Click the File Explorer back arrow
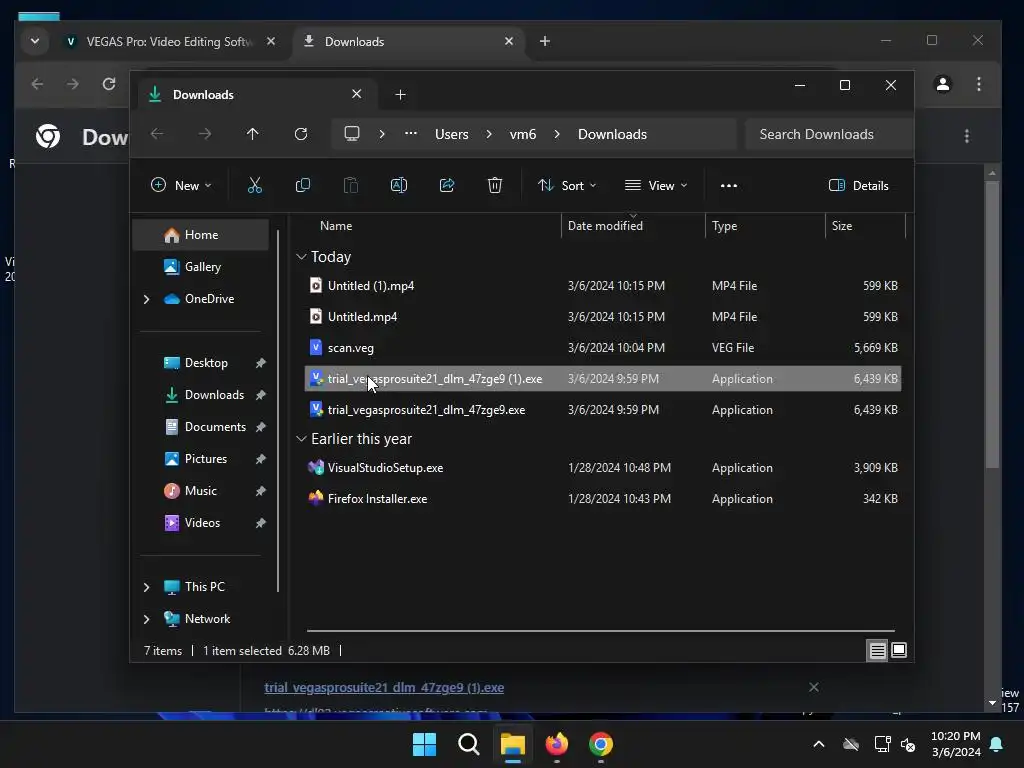The height and width of the screenshot is (768, 1024). pos(157,134)
